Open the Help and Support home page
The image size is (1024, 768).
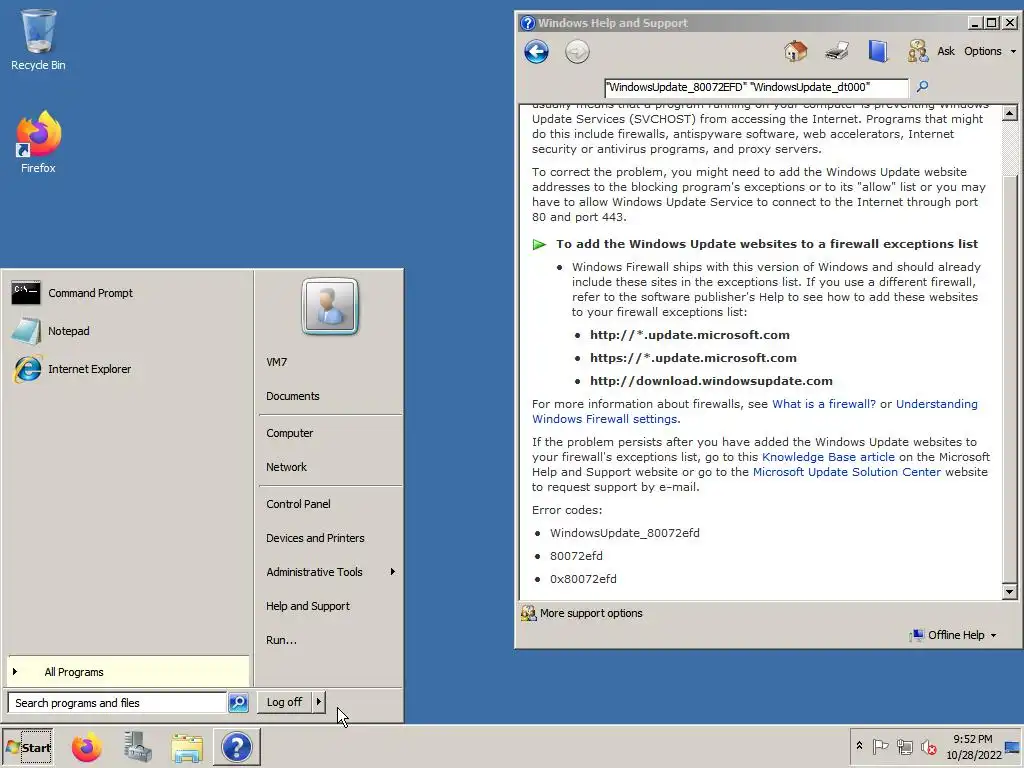[795, 51]
